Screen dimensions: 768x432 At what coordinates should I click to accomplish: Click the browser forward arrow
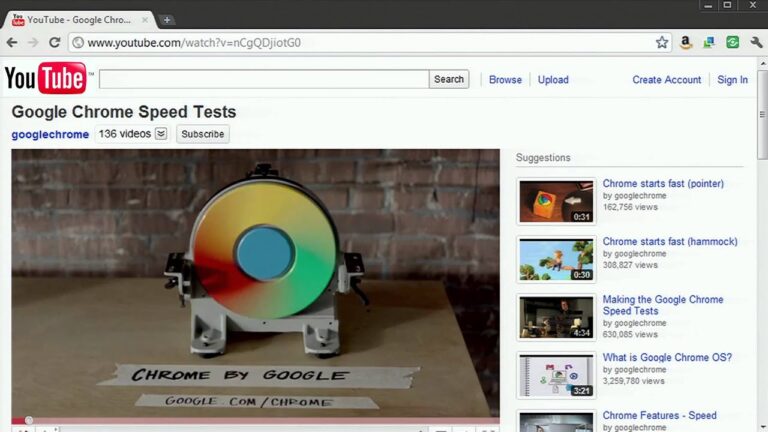click(33, 43)
